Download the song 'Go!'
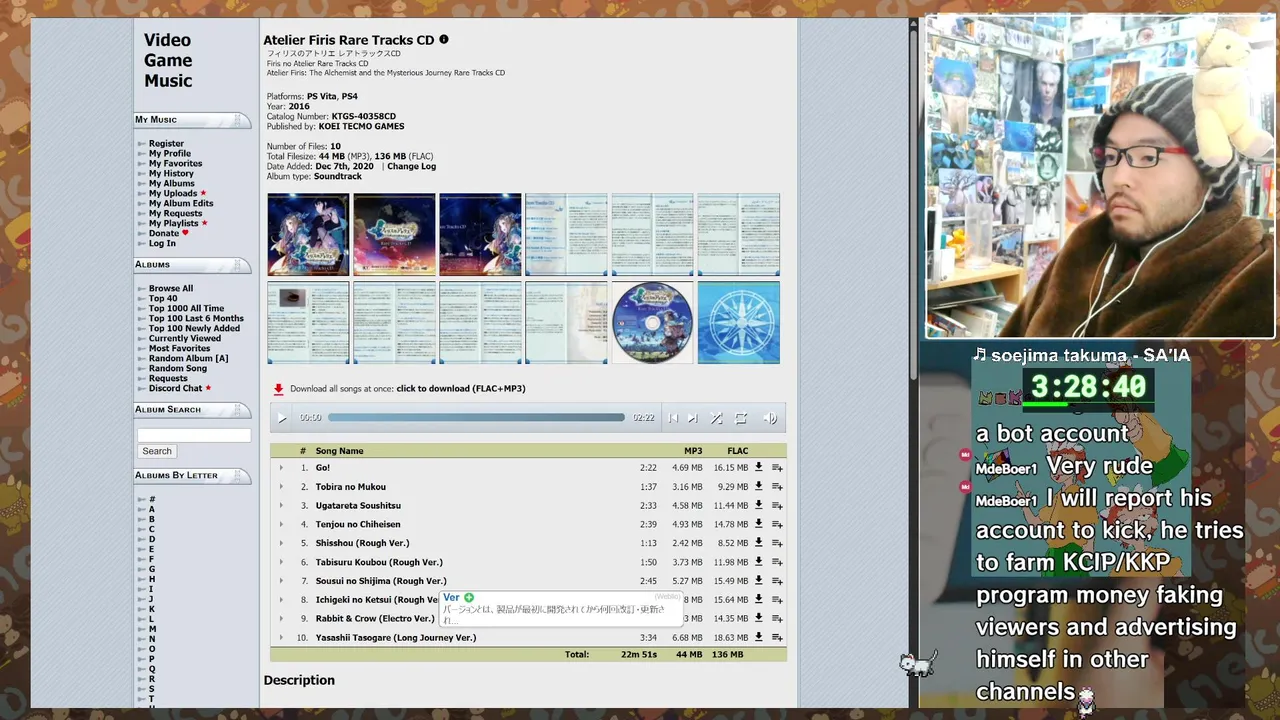This screenshot has height=720, width=1280. tap(758, 467)
